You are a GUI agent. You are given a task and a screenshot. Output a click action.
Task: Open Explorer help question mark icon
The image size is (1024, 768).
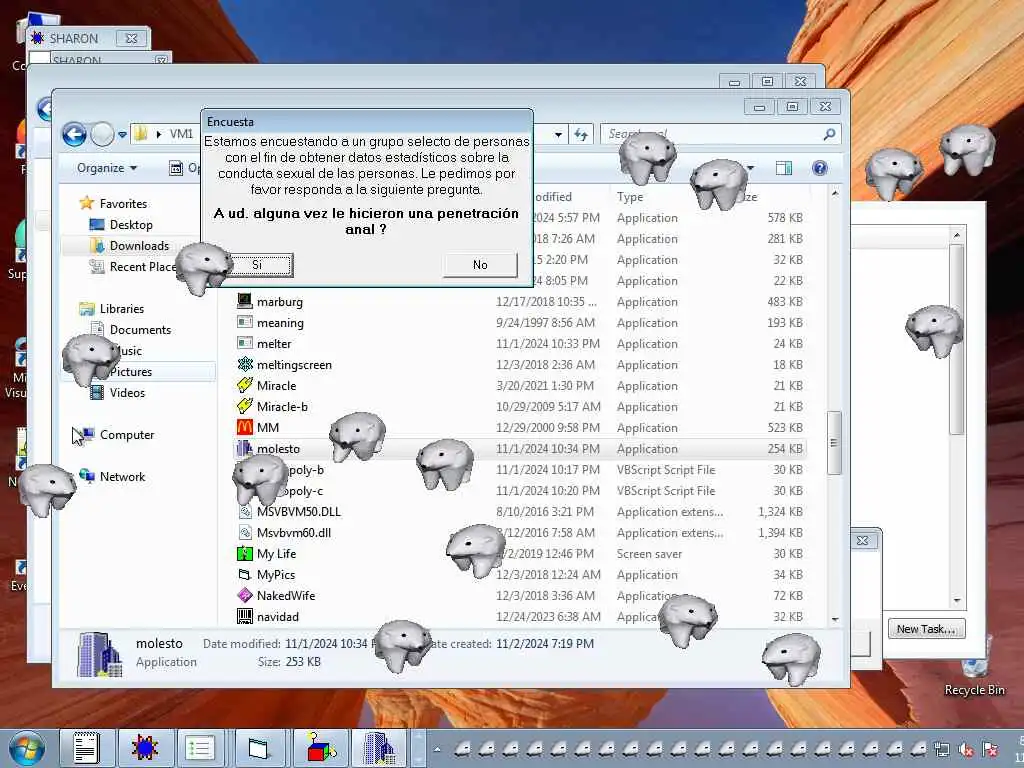pos(820,168)
